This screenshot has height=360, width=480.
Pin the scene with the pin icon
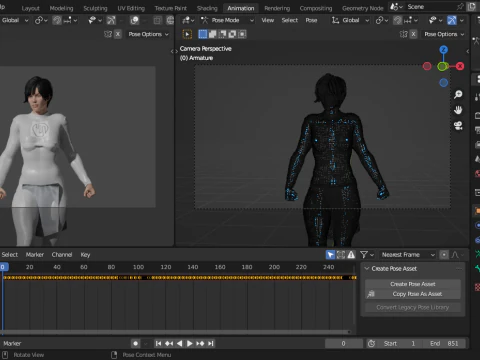tap(460, 7)
